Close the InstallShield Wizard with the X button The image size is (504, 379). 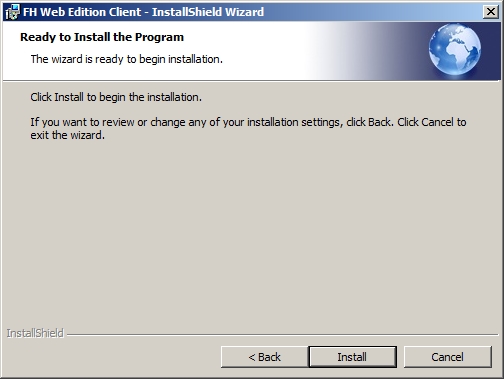pos(491,12)
